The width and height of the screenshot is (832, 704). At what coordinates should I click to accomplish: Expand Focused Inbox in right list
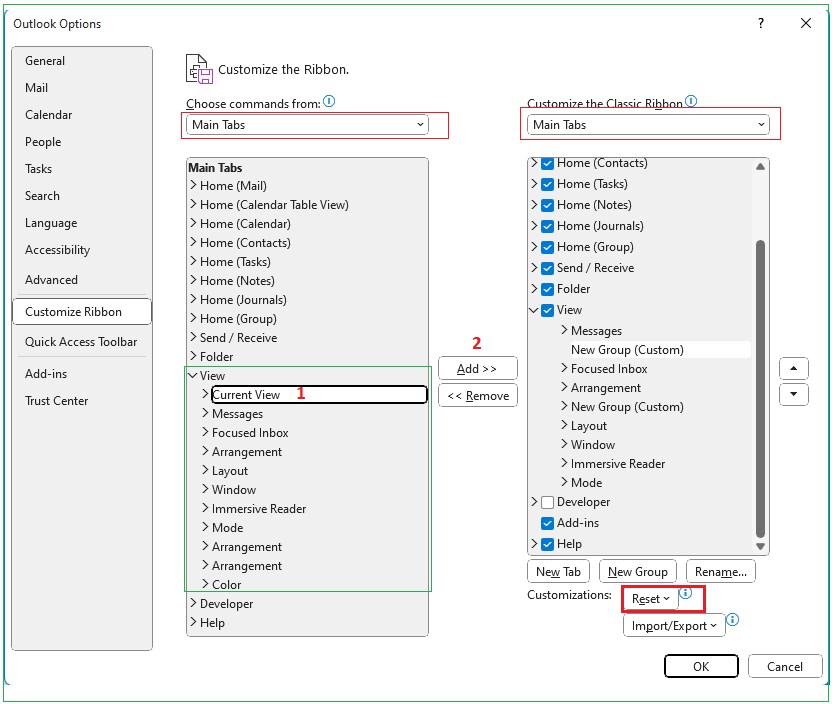565,368
